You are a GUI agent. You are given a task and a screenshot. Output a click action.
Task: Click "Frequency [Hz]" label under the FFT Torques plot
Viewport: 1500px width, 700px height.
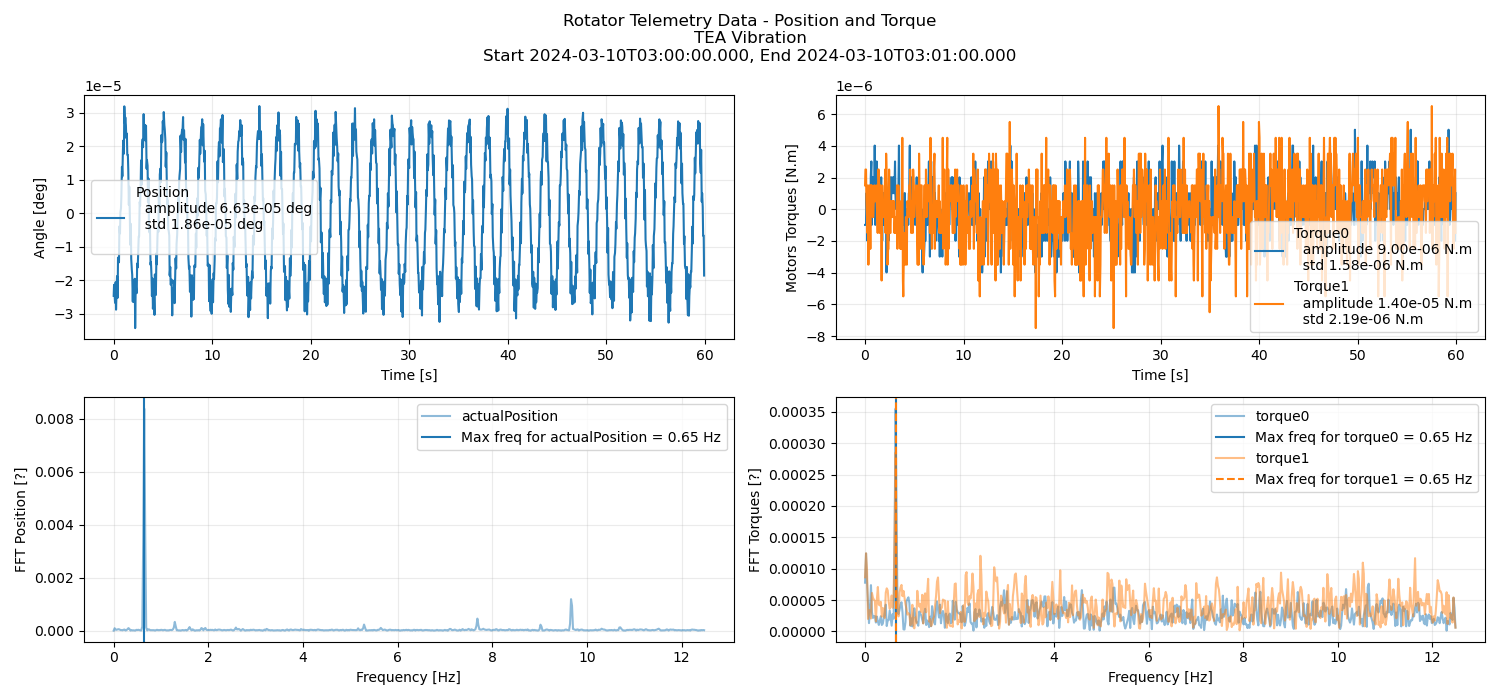click(x=1160, y=677)
